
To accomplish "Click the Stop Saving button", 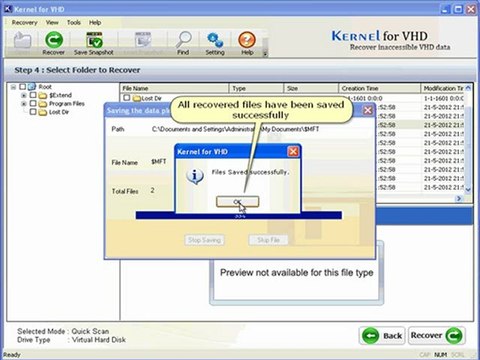I will pyautogui.click(x=204, y=240).
